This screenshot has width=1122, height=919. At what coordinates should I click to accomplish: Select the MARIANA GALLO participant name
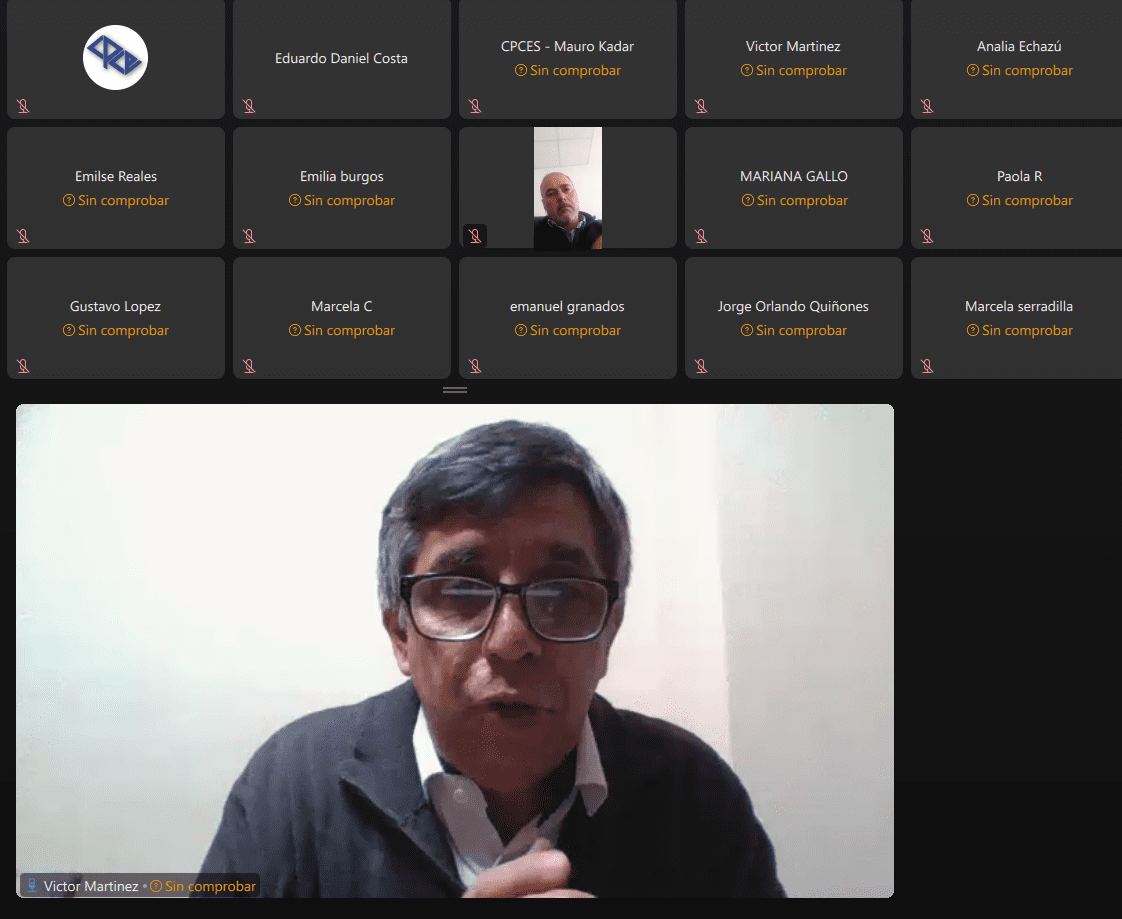[x=794, y=177]
